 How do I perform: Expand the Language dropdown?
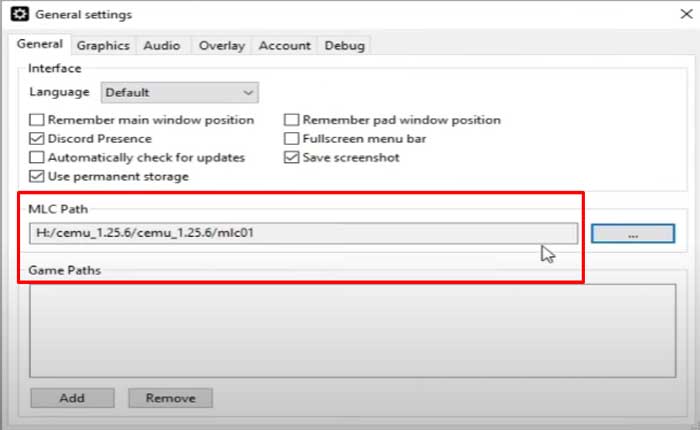[x=180, y=92]
